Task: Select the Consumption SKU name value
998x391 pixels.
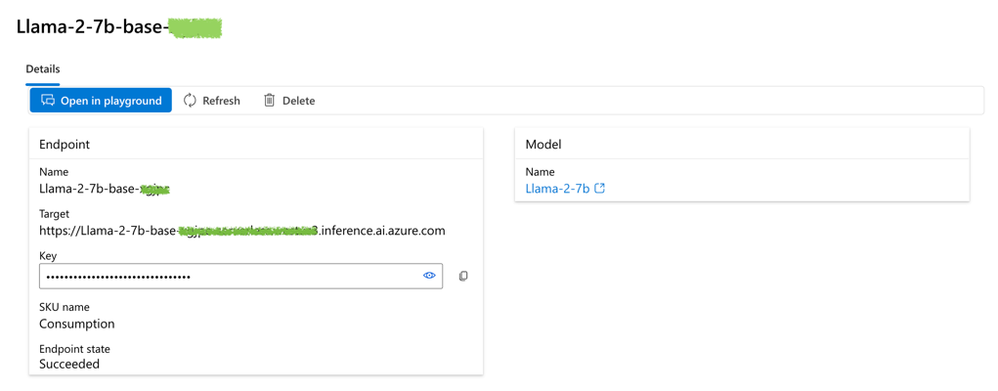Action: (x=77, y=323)
